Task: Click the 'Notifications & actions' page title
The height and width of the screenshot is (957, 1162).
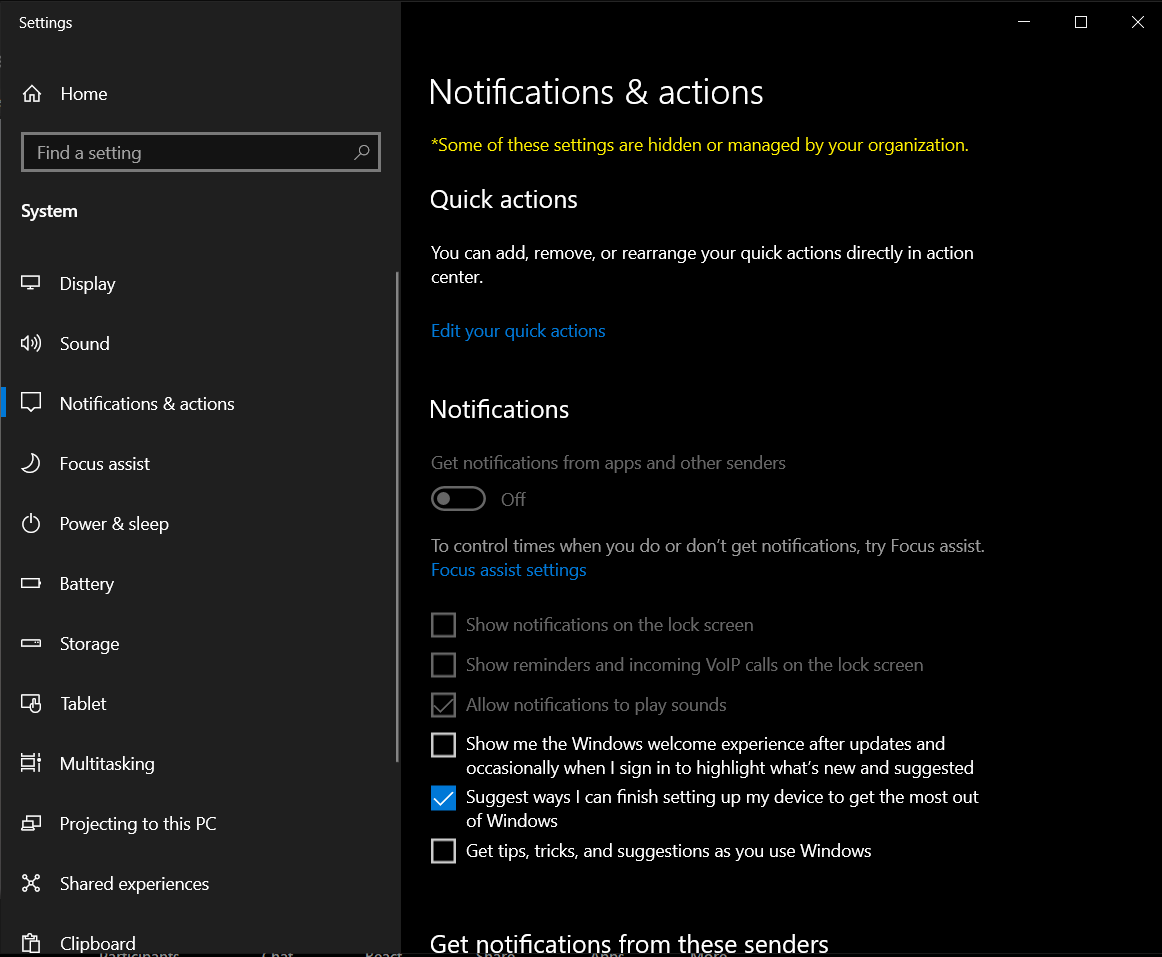Action: (596, 93)
